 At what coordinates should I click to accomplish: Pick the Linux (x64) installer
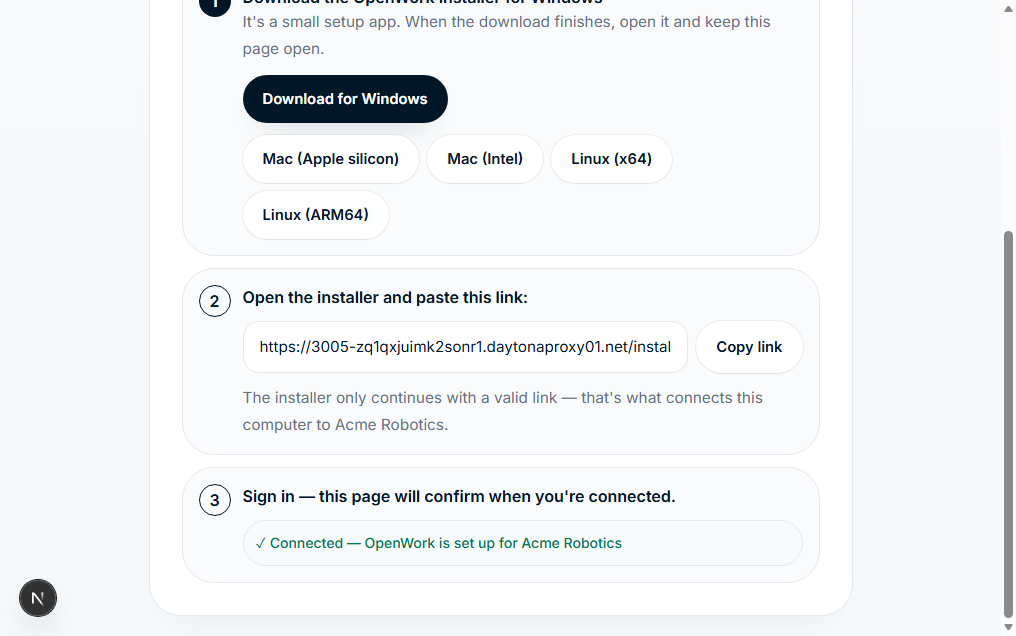(x=611, y=159)
